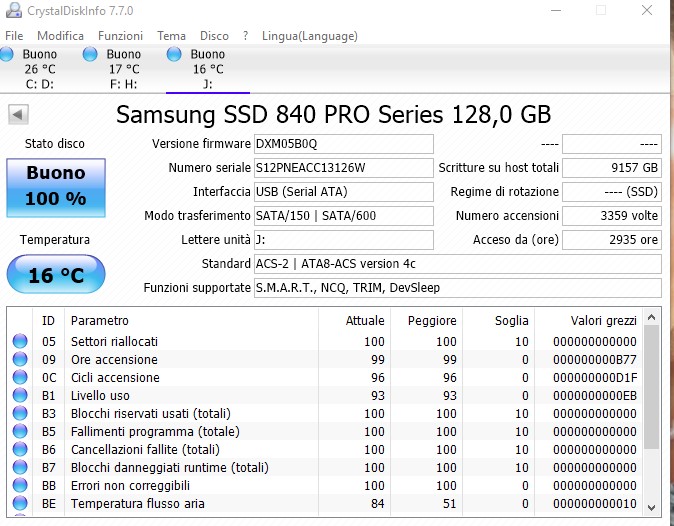Viewport: 674px width, 526px height.
Task: Click the firmware version field DXM05B0Q
Action: click(343, 144)
